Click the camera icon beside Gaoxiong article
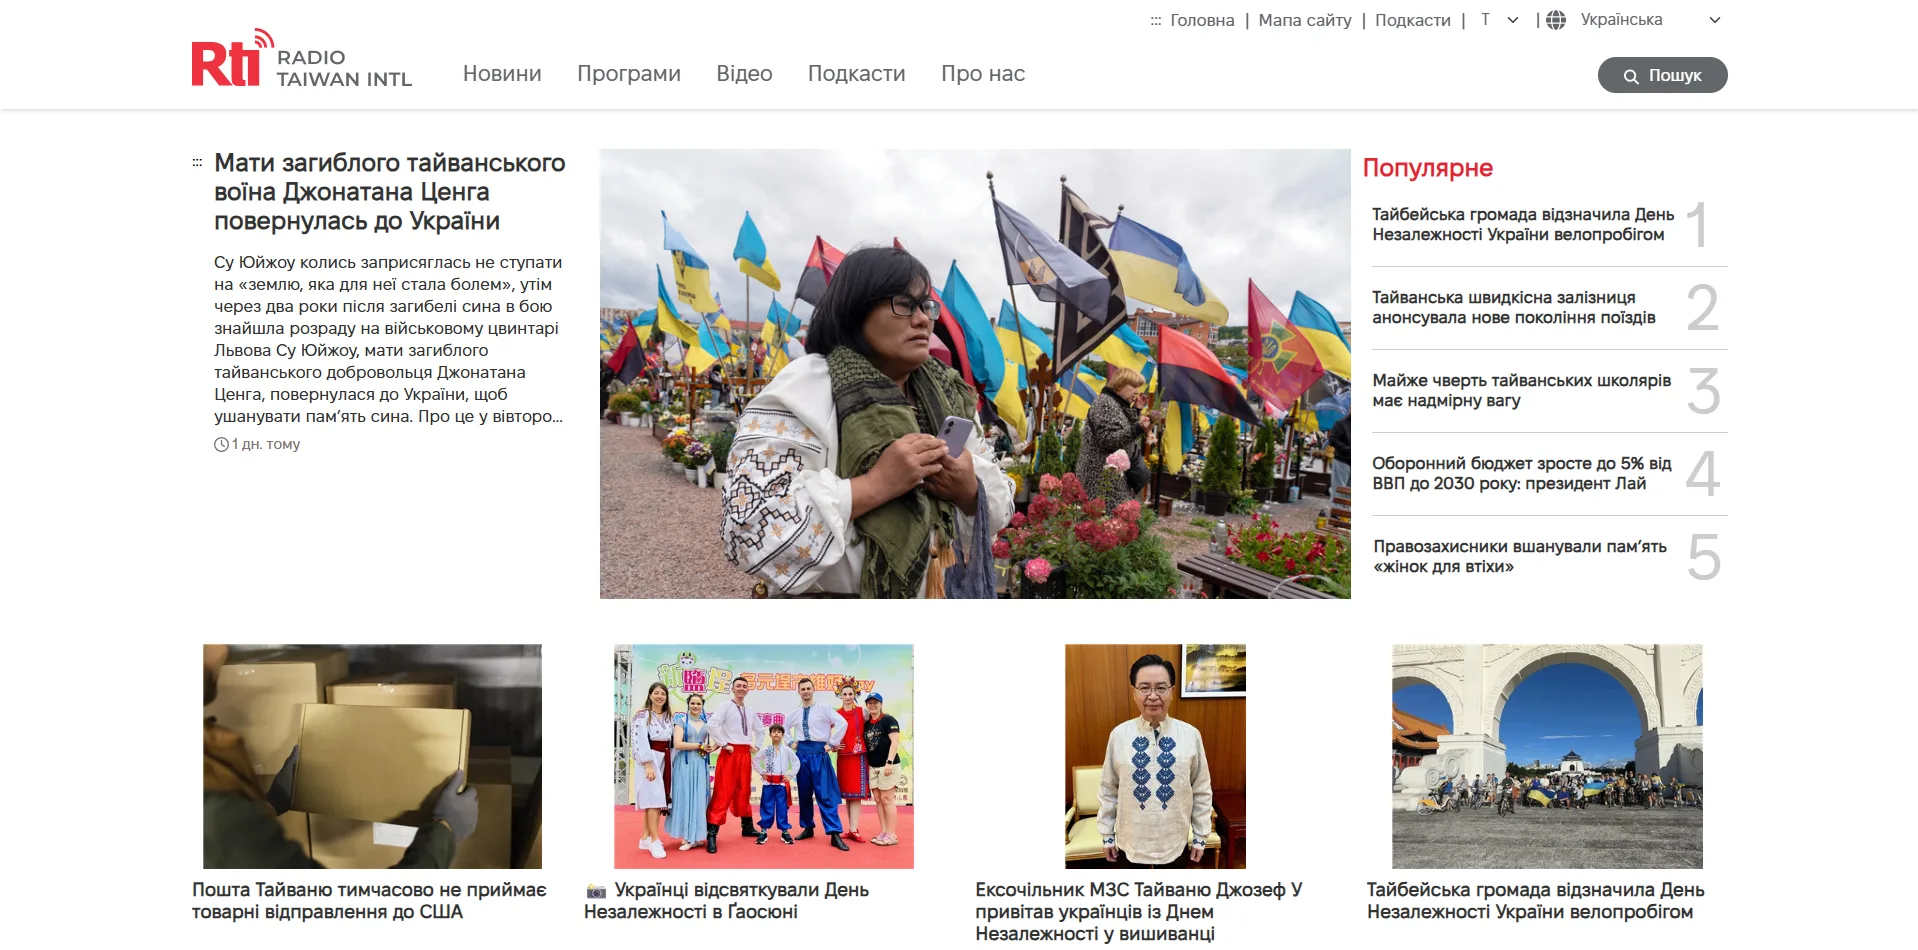 [596, 891]
